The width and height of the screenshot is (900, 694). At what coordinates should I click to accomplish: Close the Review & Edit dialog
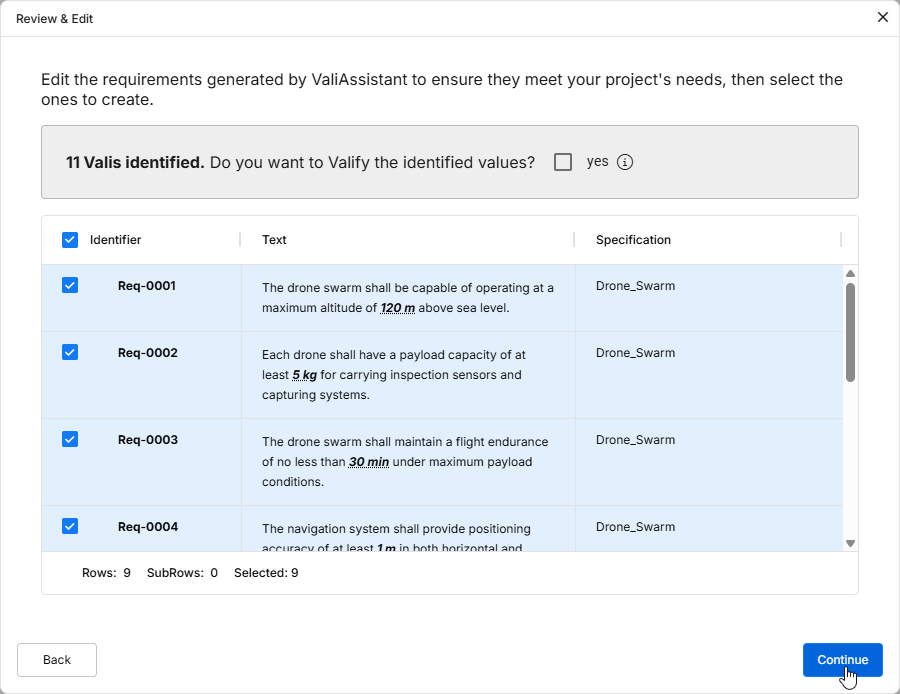(882, 17)
